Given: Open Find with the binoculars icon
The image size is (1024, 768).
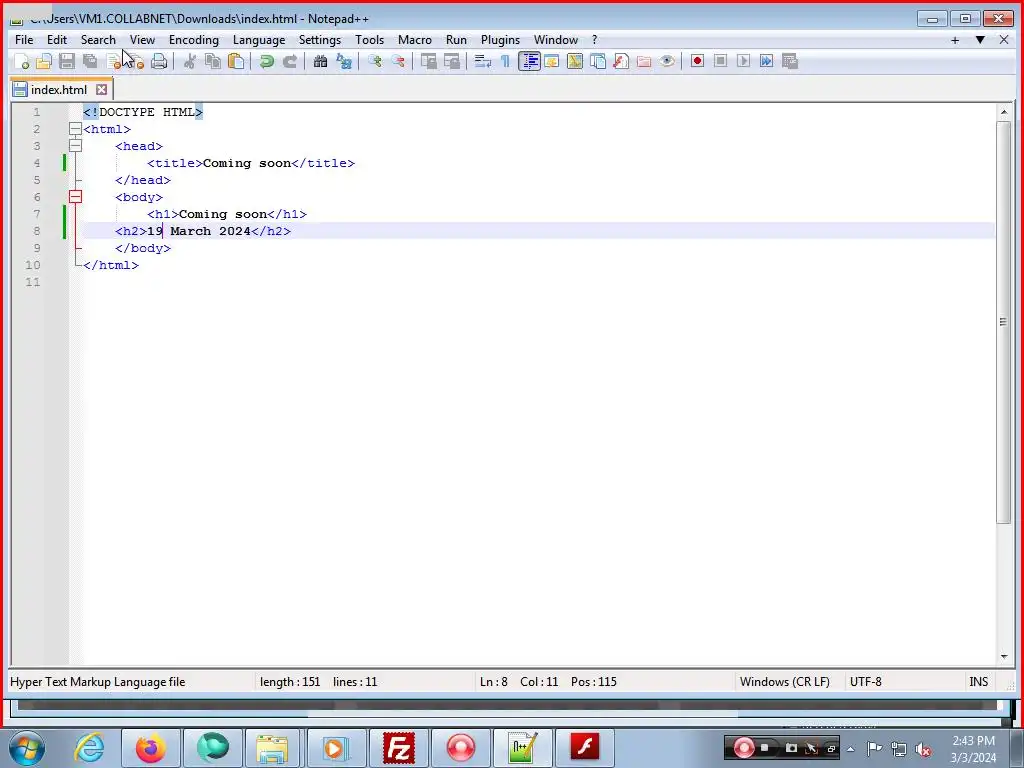Looking at the screenshot, I should [321, 61].
